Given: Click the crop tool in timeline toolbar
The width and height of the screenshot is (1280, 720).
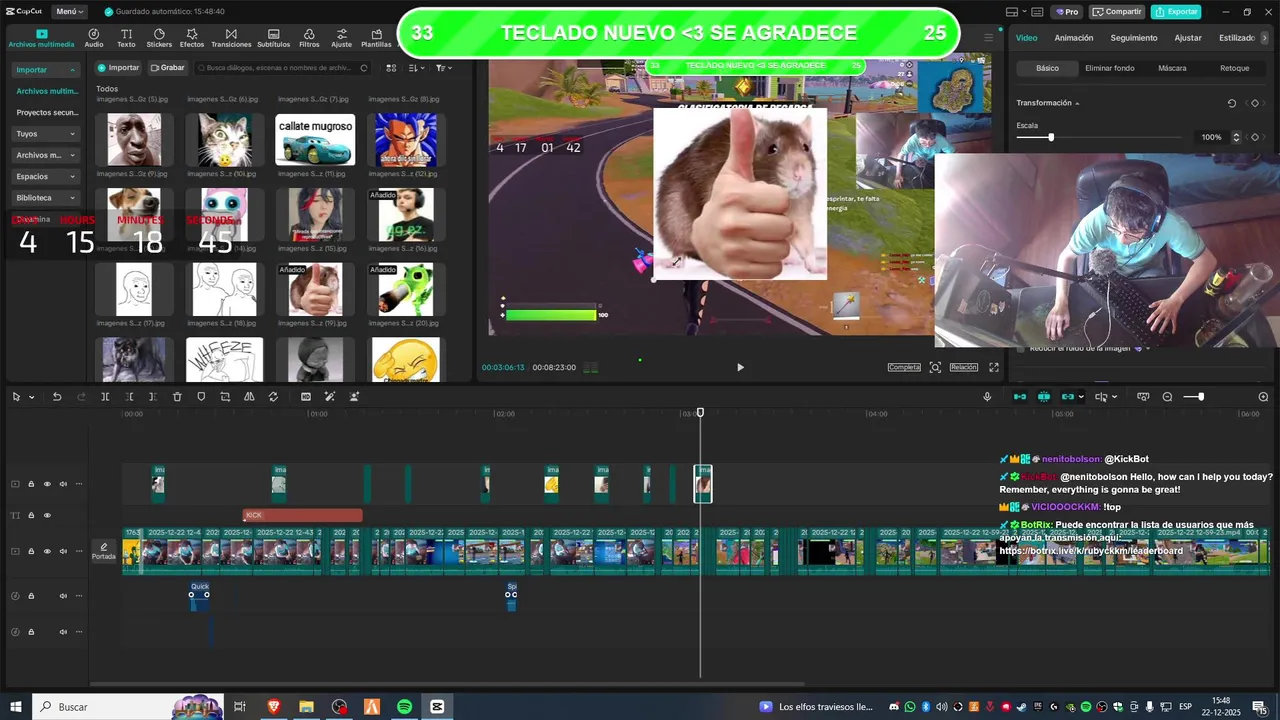Looking at the screenshot, I should 225,397.
